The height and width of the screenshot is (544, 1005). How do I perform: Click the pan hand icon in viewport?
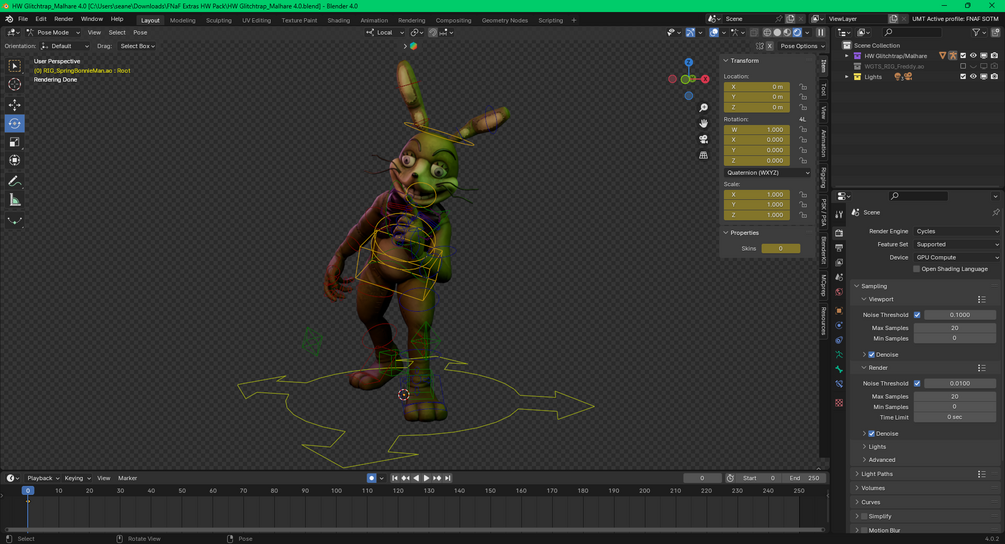click(703, 123)
